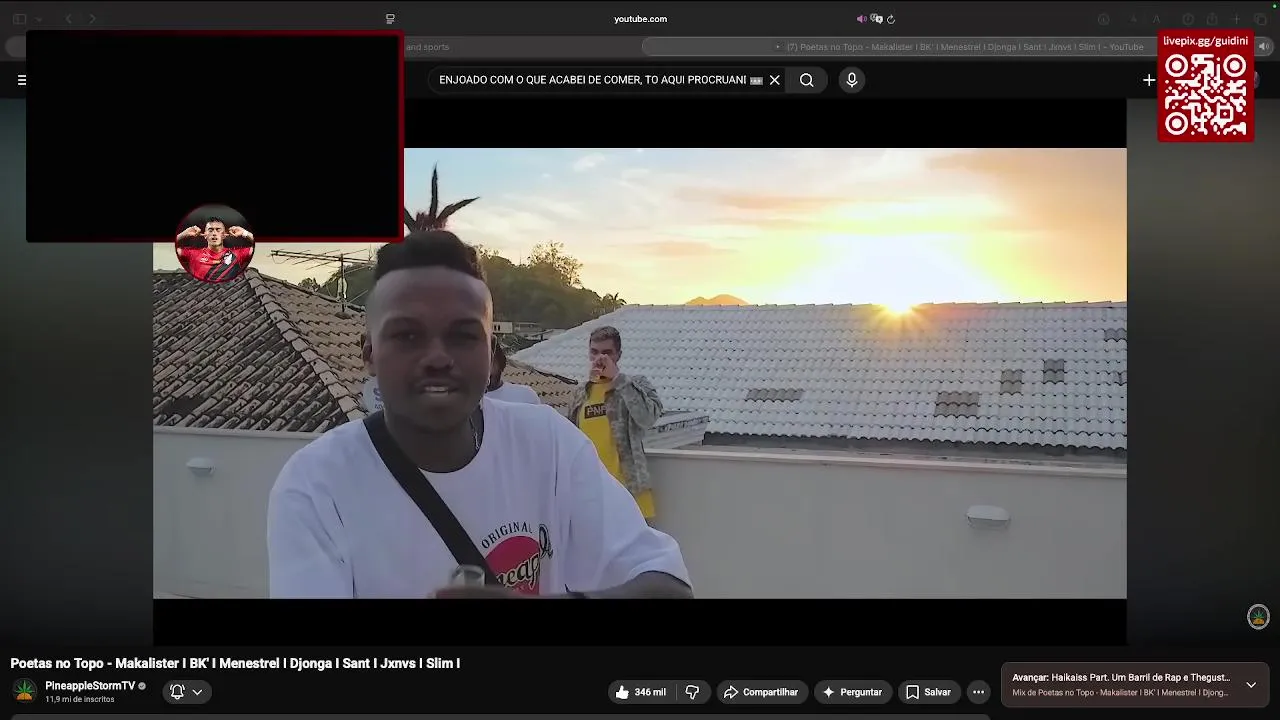Go back with Safari back arrow

pos(68,19)
